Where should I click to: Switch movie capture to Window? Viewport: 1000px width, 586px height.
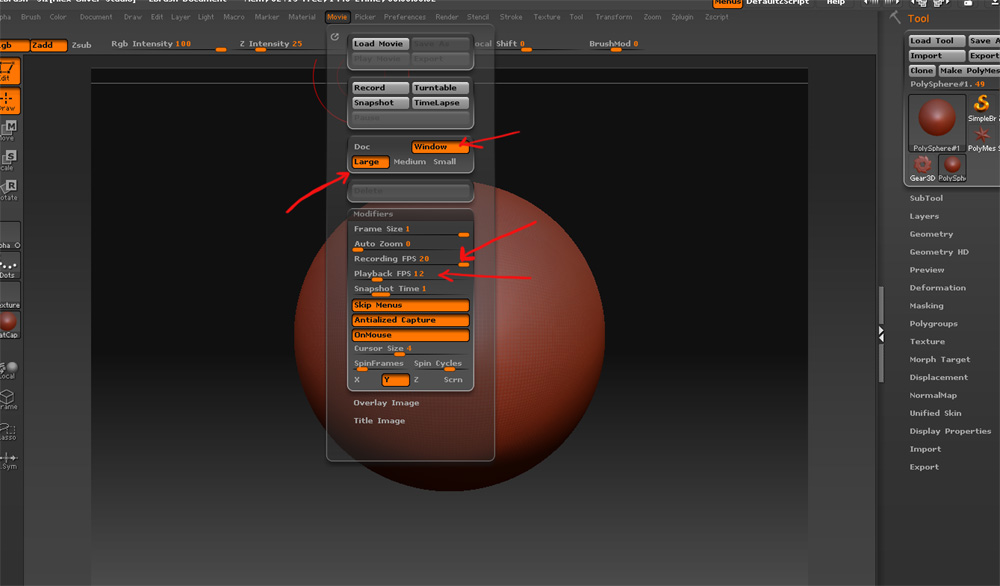[x=440, y=147]
